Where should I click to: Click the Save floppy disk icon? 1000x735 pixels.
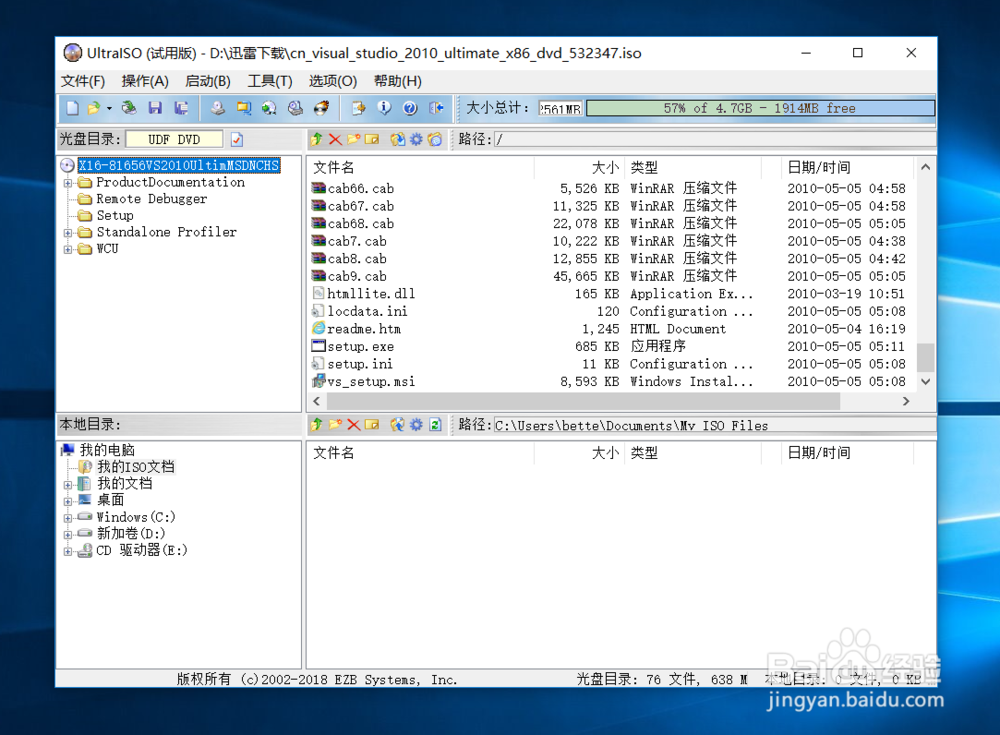click(x=155, y=108)
